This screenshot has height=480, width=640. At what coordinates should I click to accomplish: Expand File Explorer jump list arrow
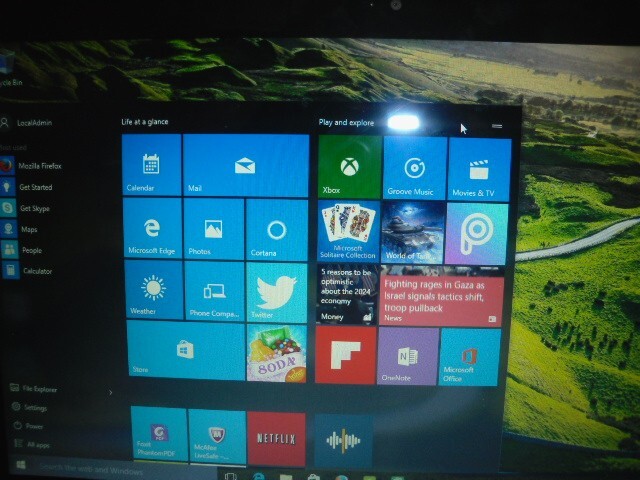(111, 392)
